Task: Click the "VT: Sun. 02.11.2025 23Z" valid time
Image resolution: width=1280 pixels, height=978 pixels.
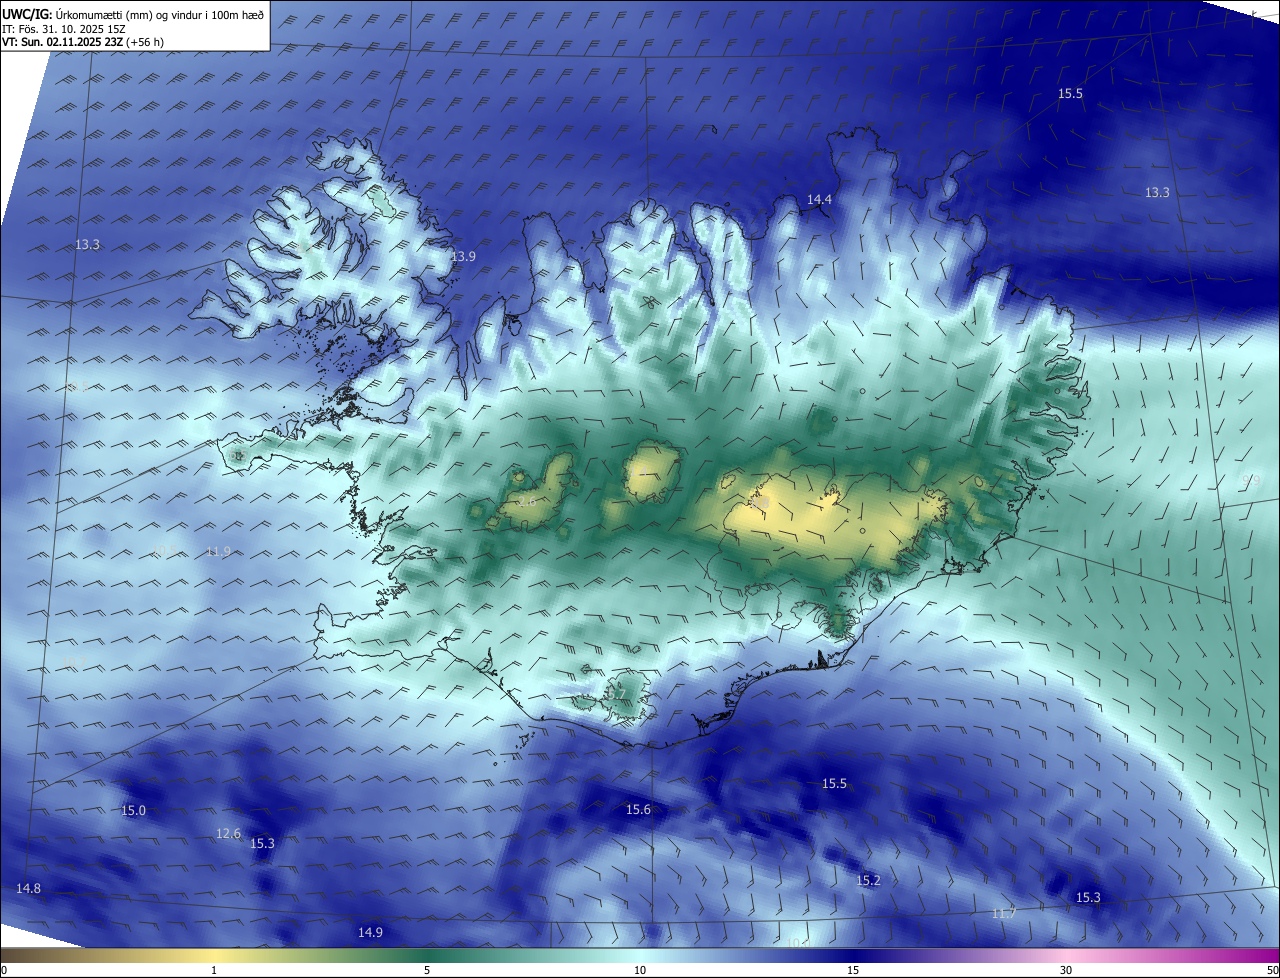Action: coord(63,42)
